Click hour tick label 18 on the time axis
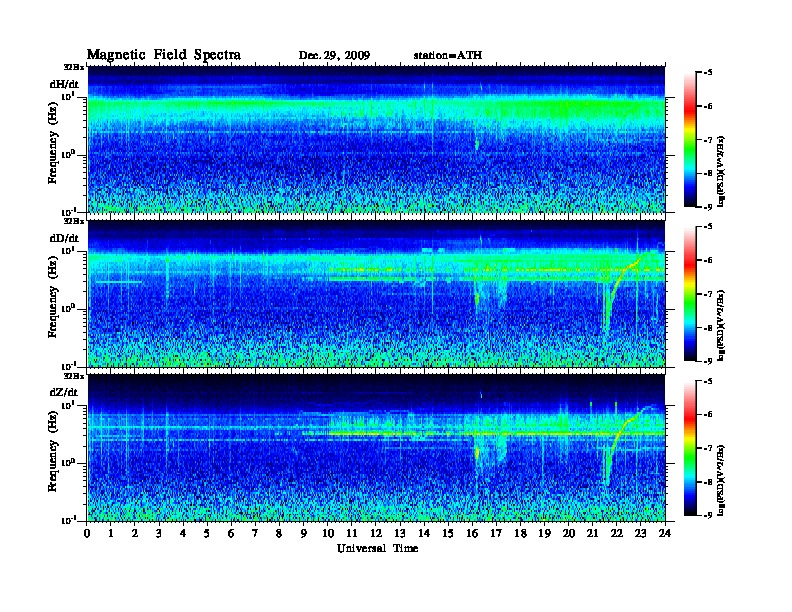This screenshot has height=612, width=792. 520,534
